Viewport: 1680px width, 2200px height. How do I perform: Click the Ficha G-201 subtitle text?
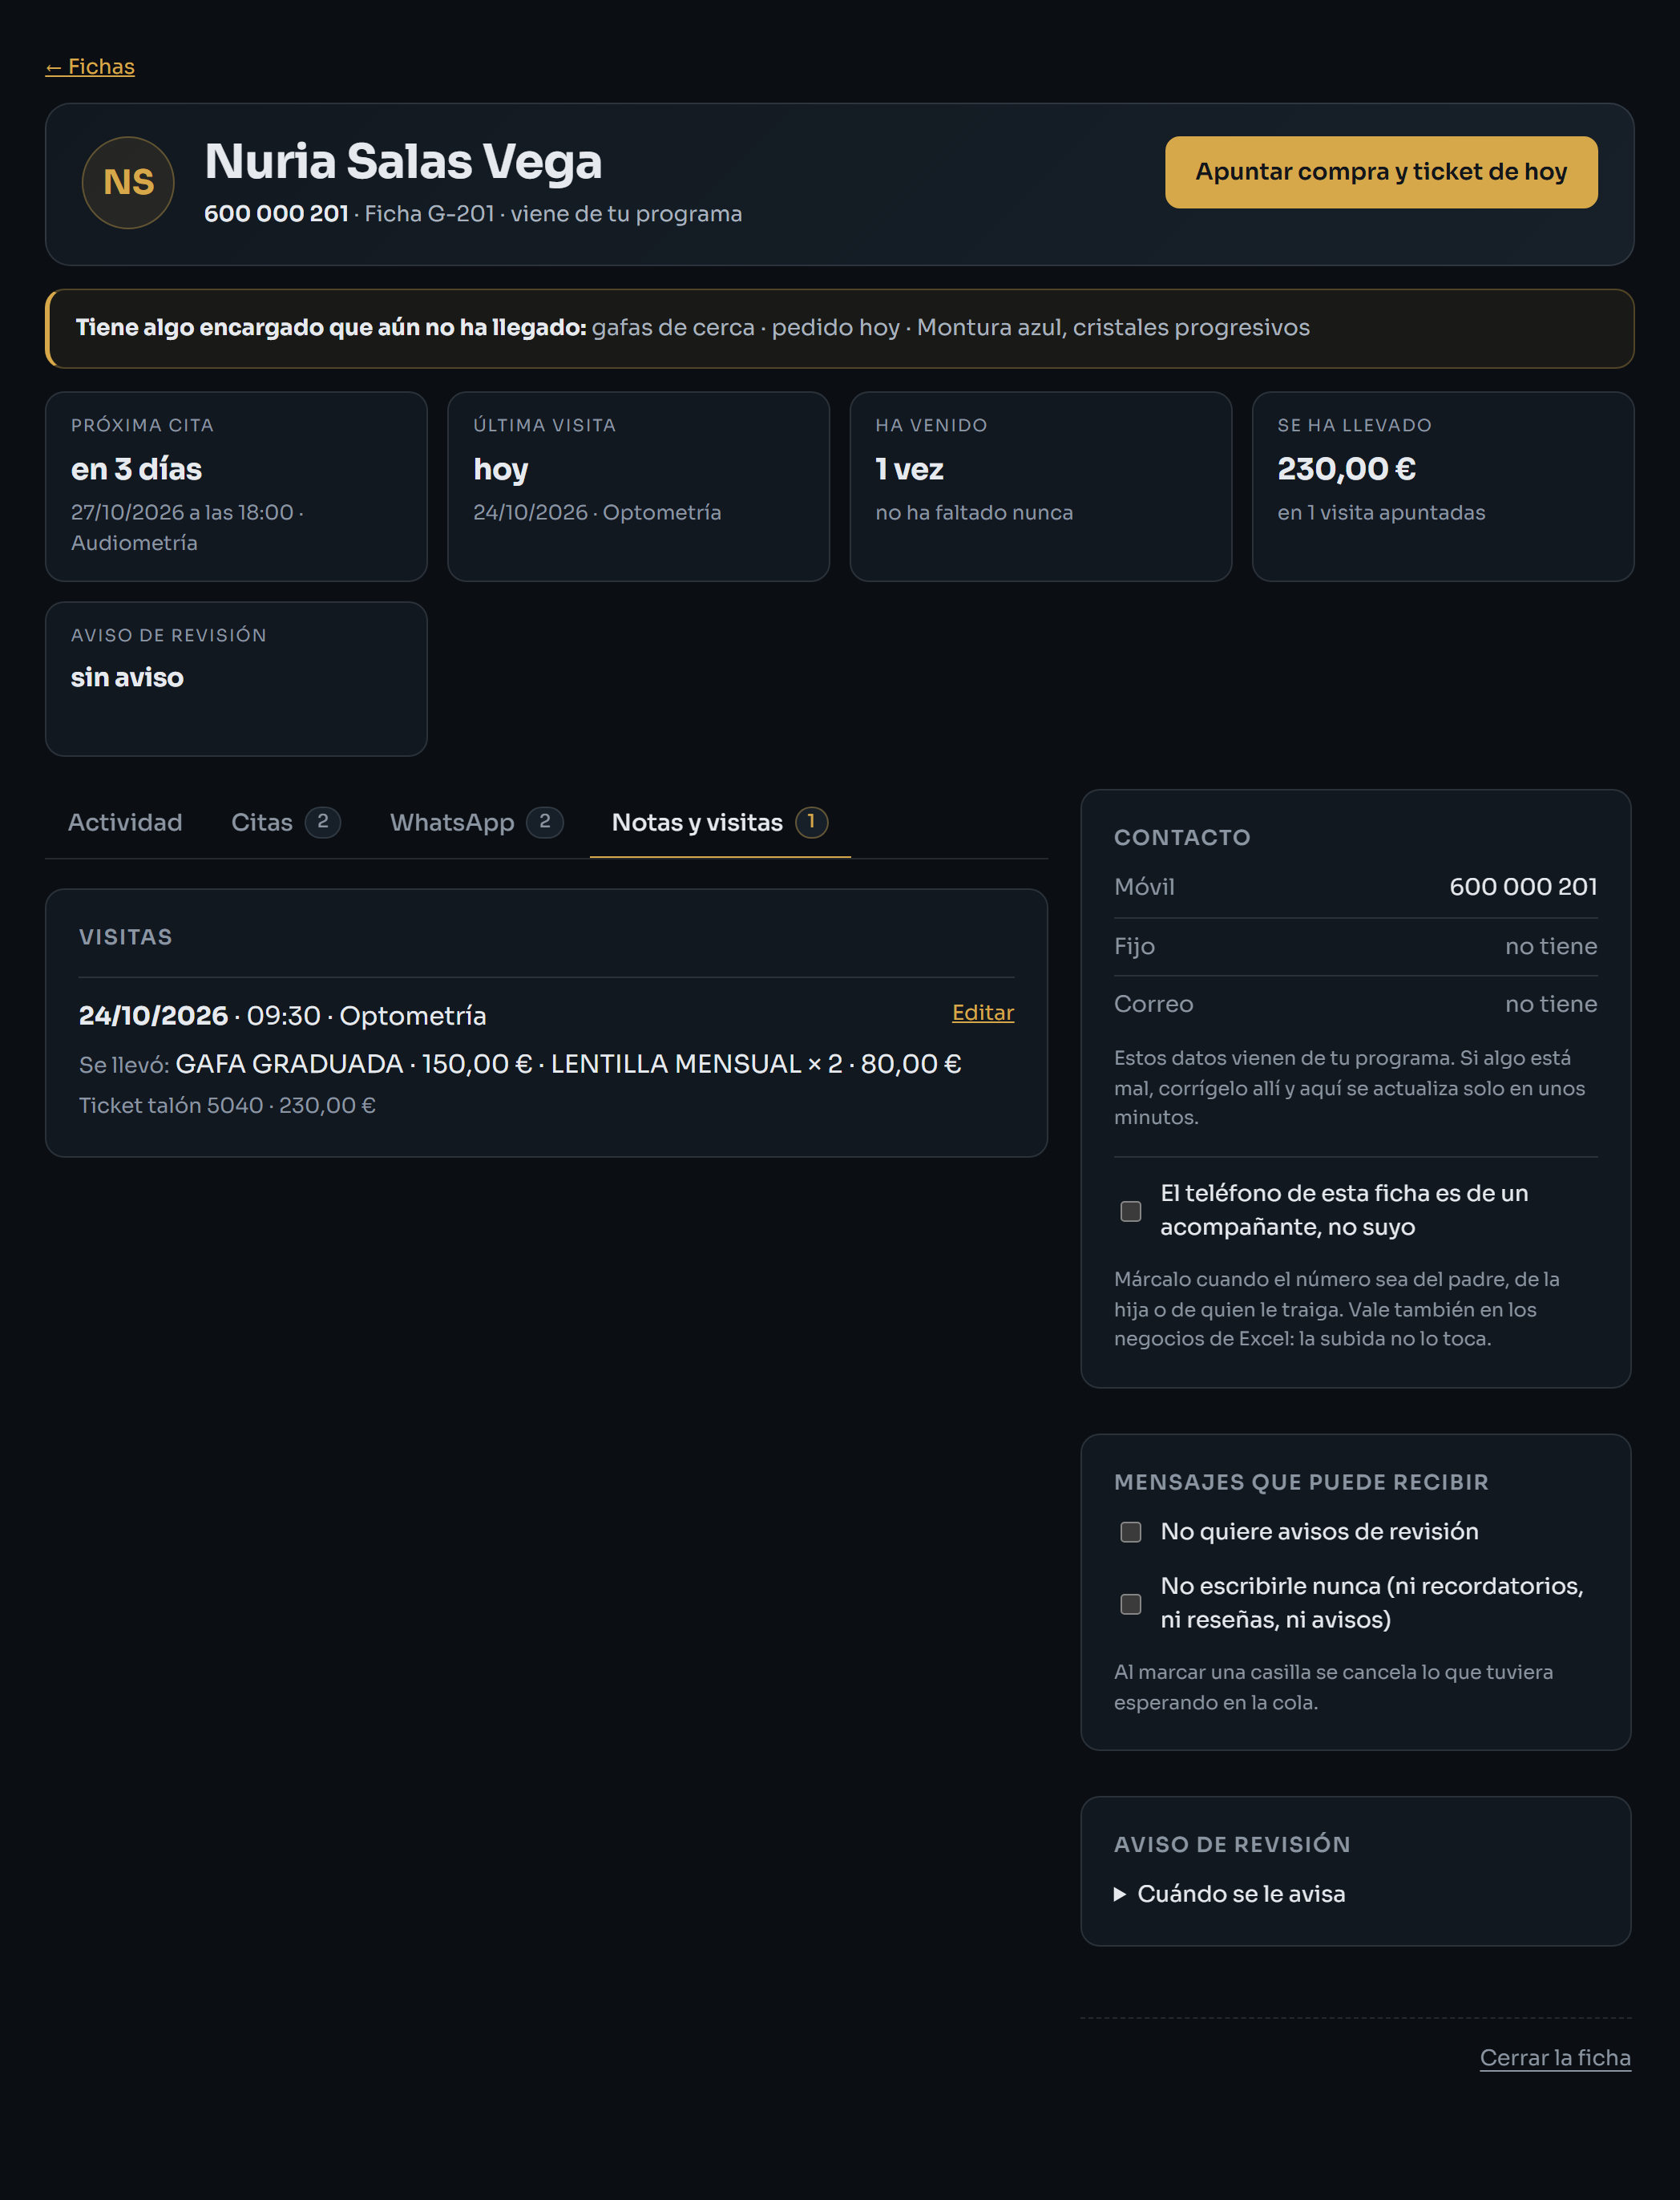429,214
